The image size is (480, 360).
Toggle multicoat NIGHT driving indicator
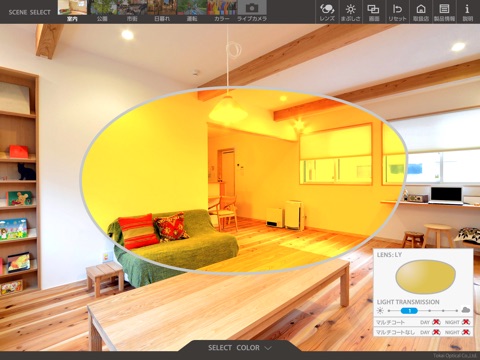(466, 322)
